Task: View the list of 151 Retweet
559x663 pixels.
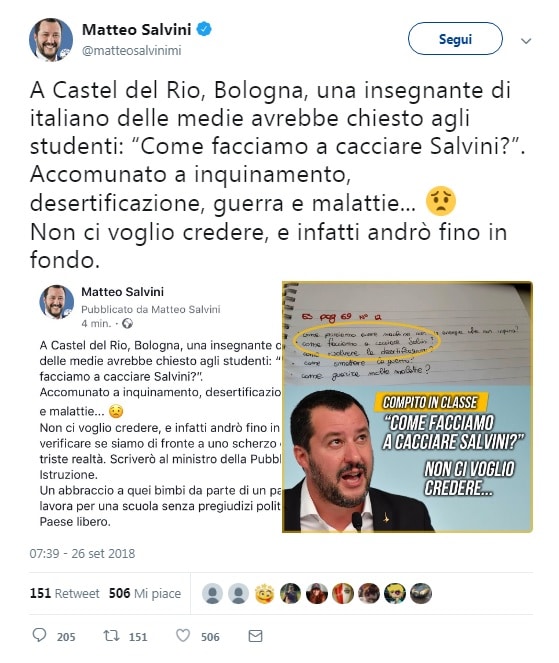Action: tap(64, 593)
